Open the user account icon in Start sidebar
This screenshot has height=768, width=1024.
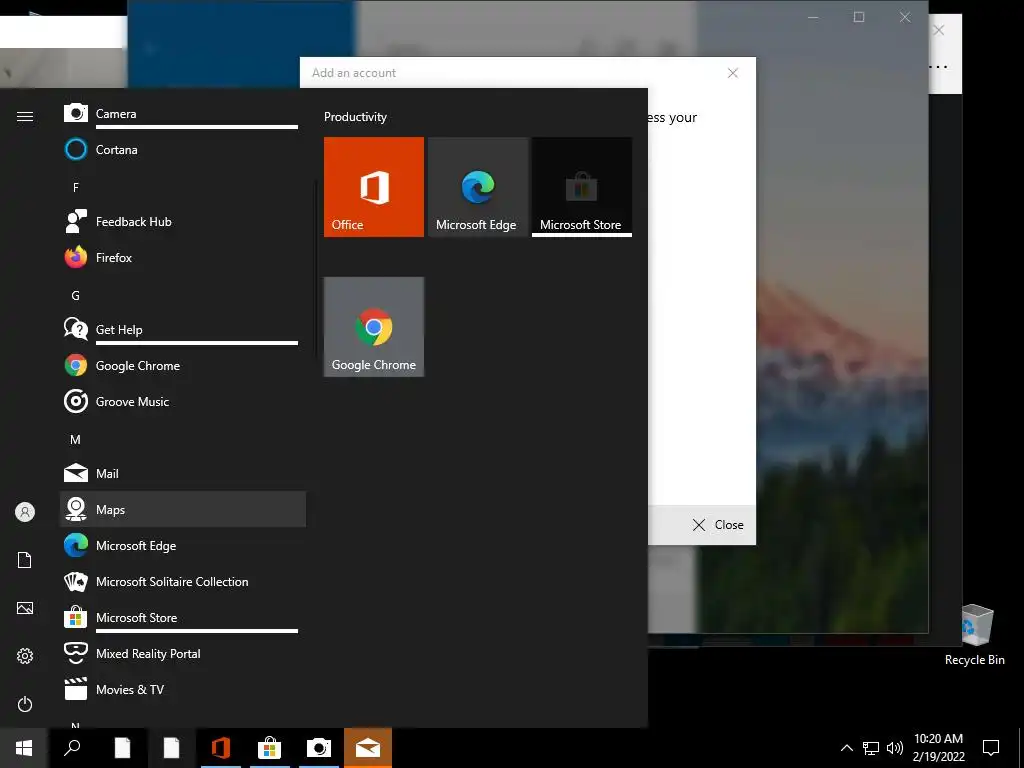(x=25, y=512)
